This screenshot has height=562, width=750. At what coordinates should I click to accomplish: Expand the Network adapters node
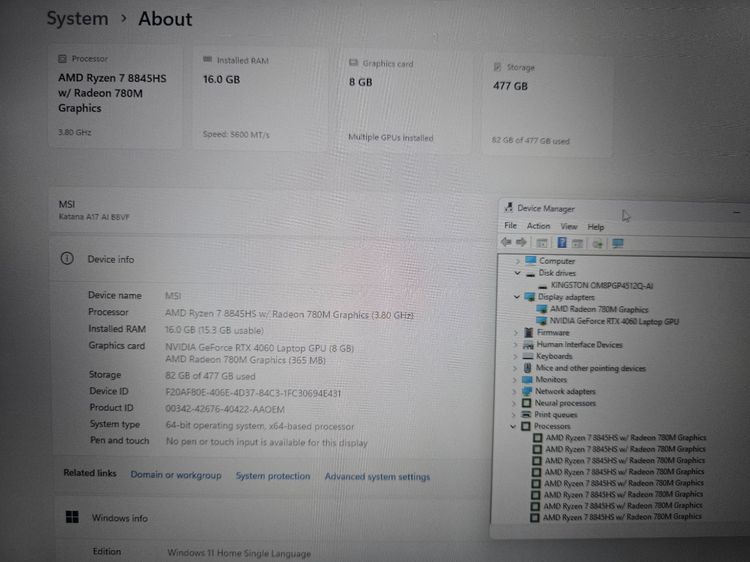pos(514,391)
